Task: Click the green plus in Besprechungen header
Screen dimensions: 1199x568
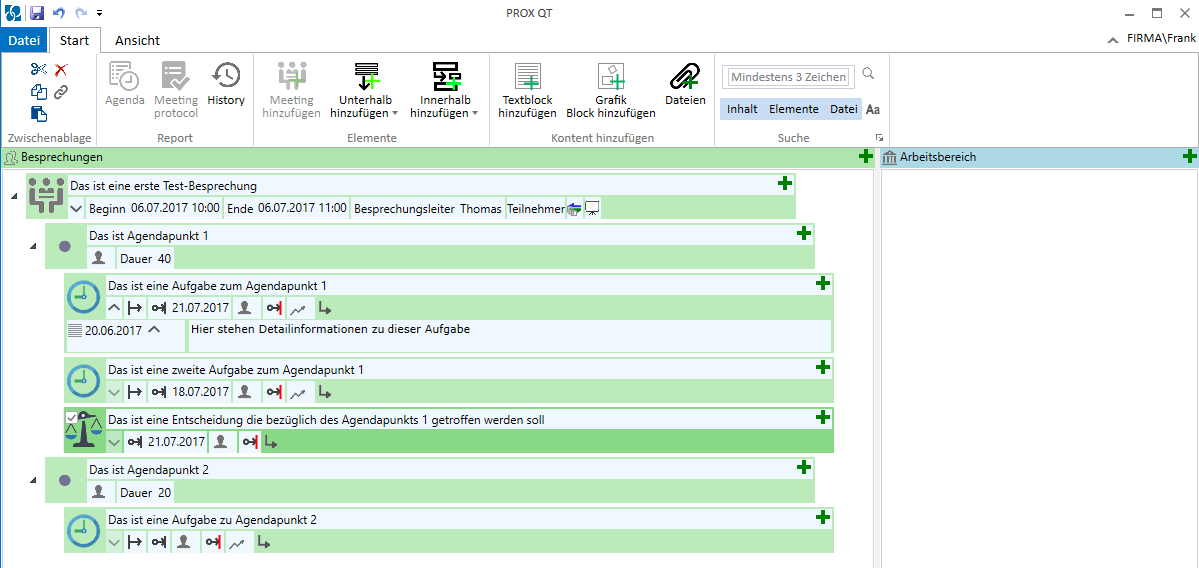Action: pyautogui.click(x=866, y=157)
